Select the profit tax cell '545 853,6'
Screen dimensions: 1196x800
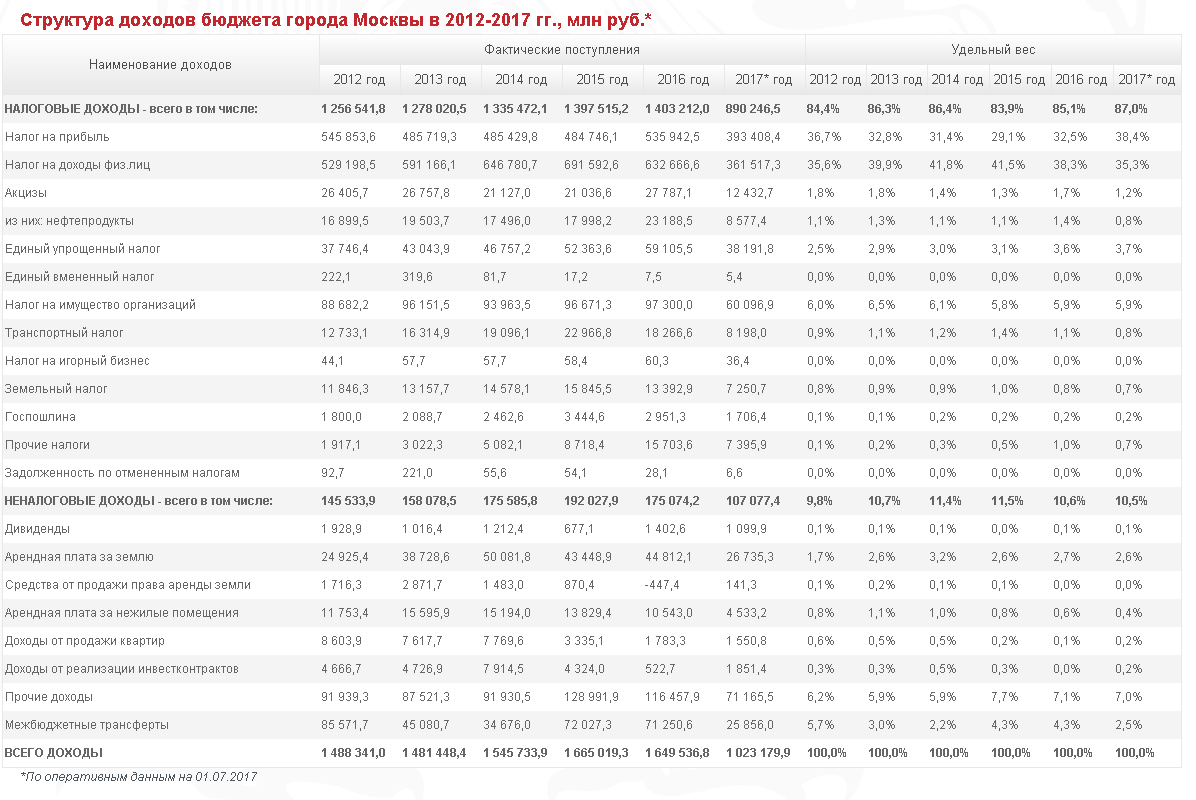click(x=349, y=137)
